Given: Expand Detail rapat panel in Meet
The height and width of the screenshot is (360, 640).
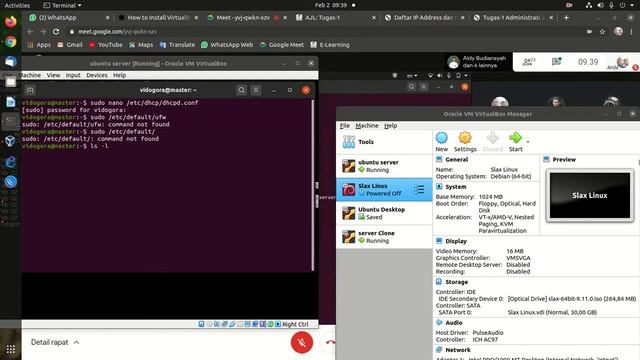Looking at the screenshot, I should 55,342.
